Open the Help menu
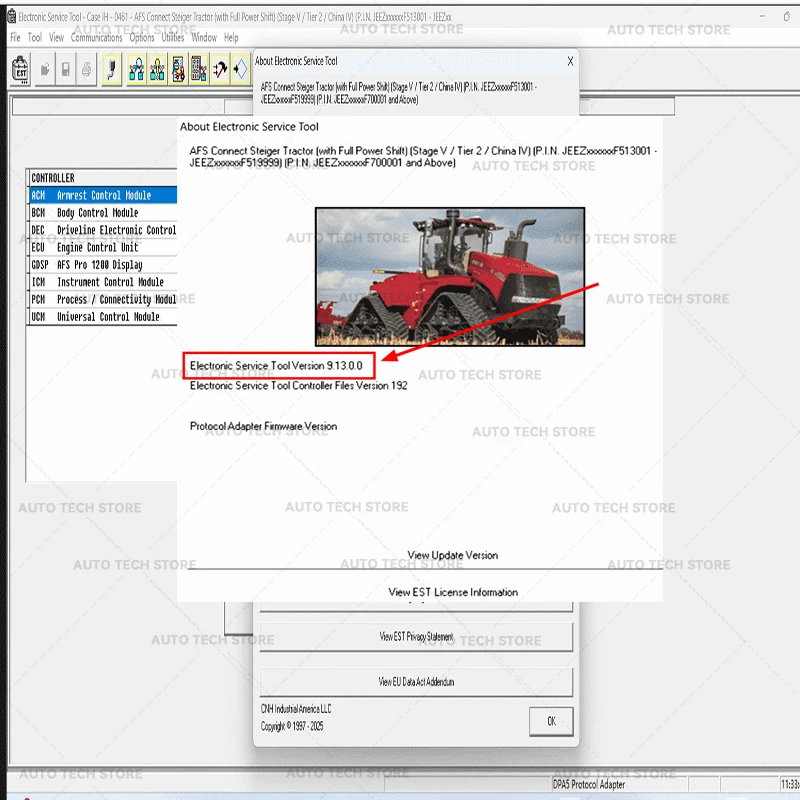This screenshot has width=800, height=800. pos(231,37)
